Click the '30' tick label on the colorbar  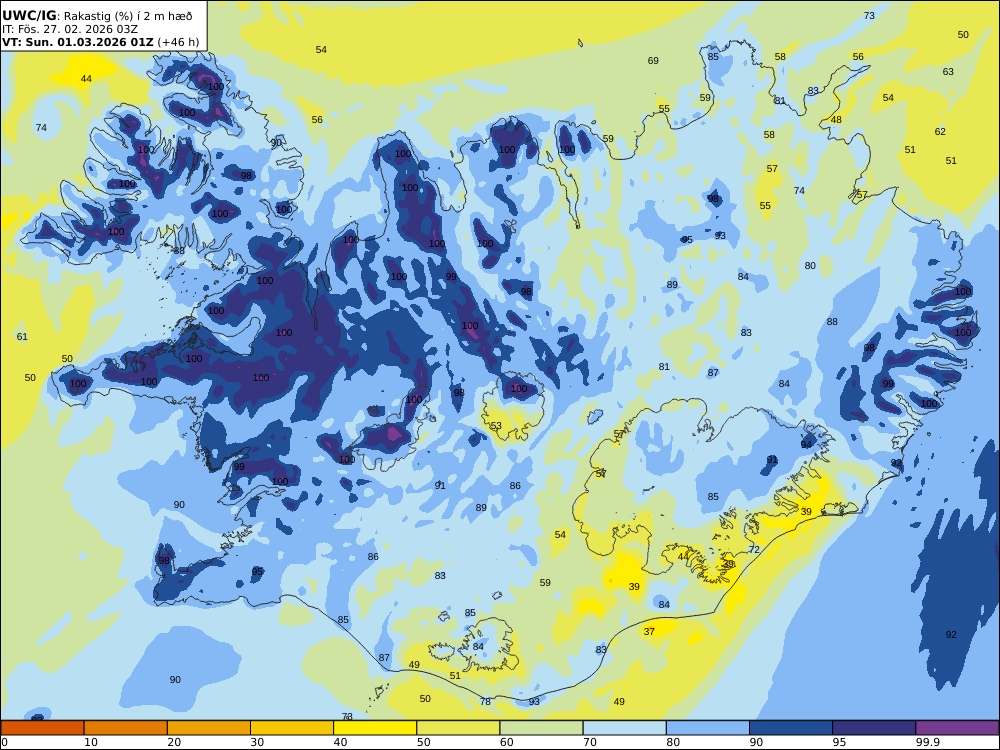point(257,742)
